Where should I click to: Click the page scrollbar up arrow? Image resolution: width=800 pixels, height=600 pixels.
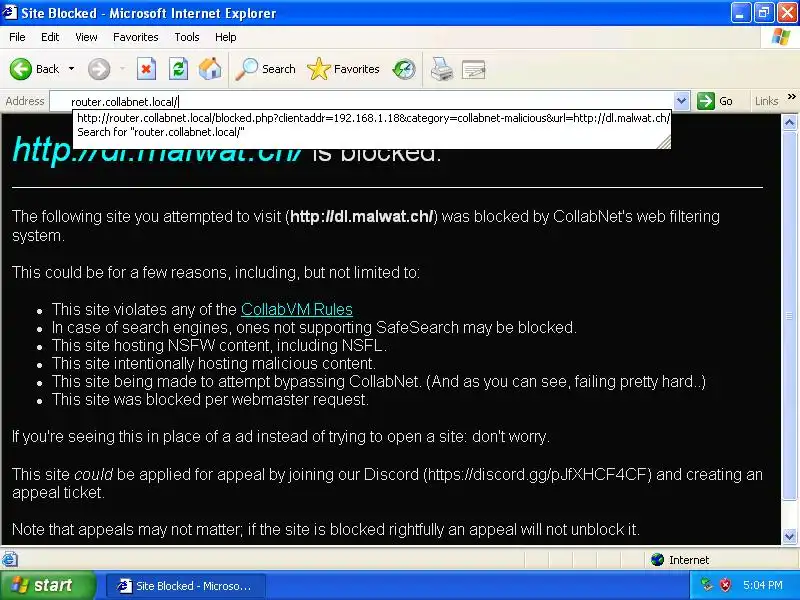pyautogui.click(x=789, y=122)
